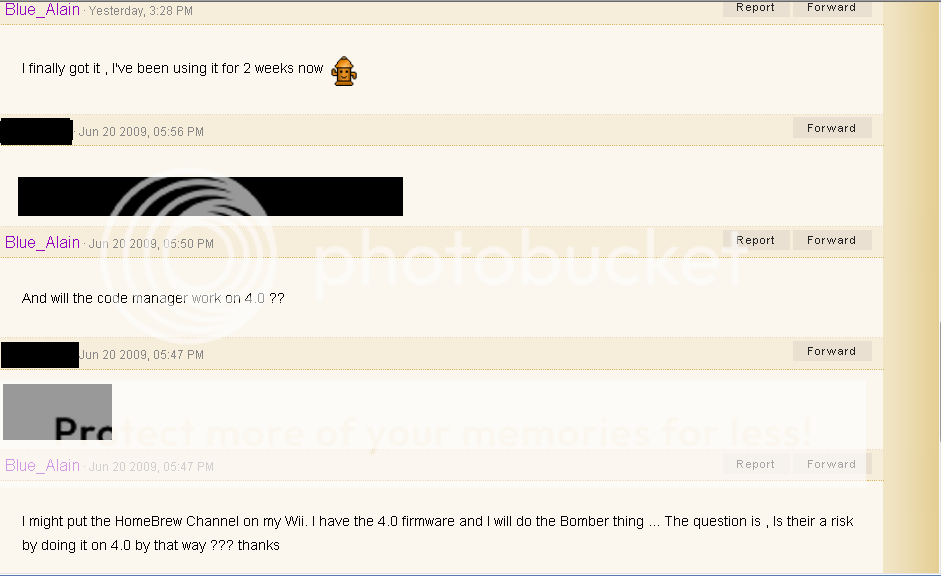This screenshot has height=577, width=941.
Task: Click the orange fire hydrant emoticon
Action: [344, 71]
